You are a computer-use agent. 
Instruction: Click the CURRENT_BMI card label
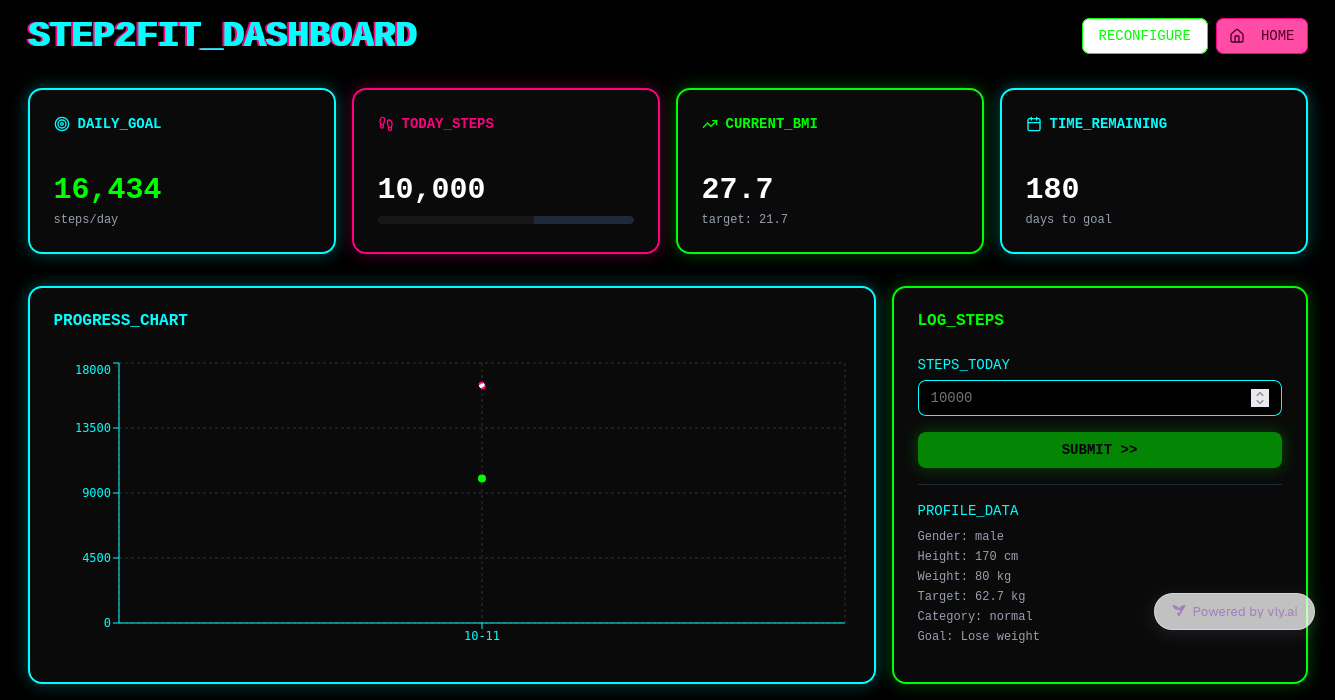click(772, 124)
